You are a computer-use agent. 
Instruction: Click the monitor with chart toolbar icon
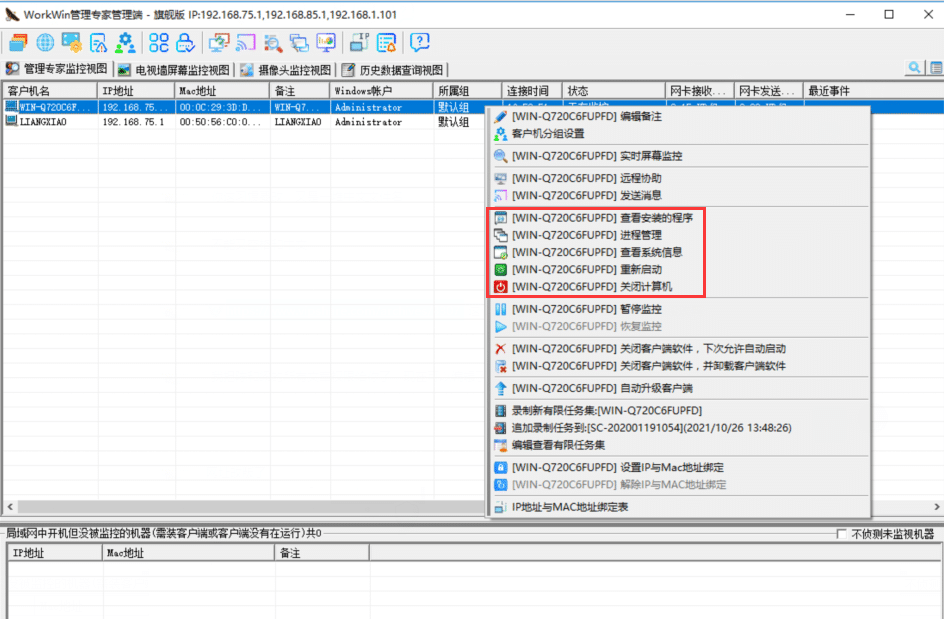pyautogui.click(x=326, y=42)
